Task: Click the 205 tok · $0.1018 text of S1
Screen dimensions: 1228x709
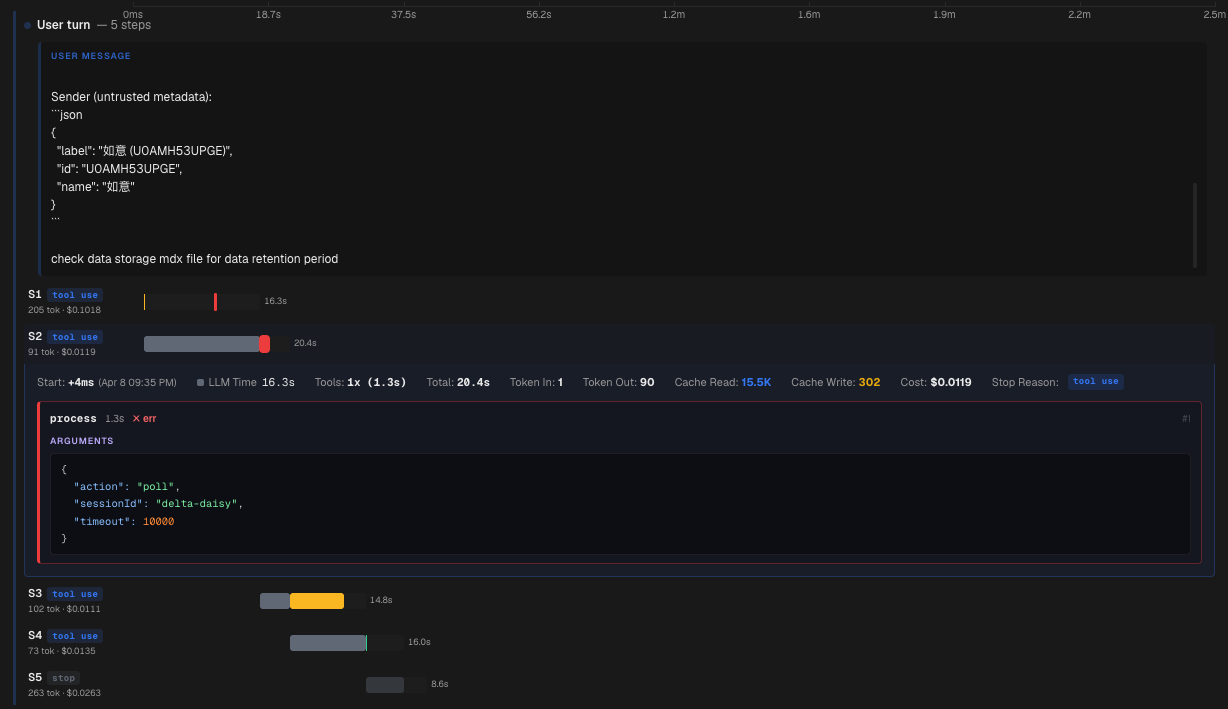Action: [x=64, y=310]
